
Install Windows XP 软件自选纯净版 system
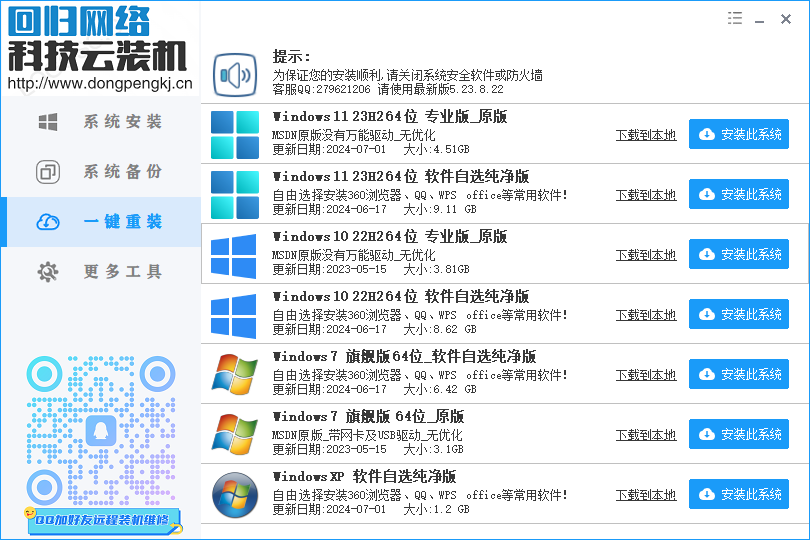tap(739, 494)
